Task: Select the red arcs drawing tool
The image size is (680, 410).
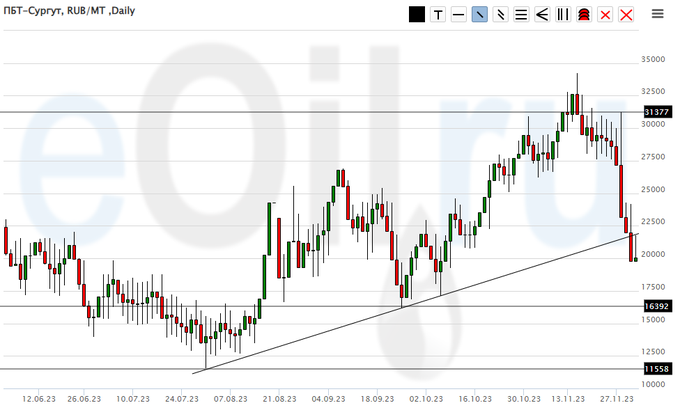Action: click(x=584, y=14)
